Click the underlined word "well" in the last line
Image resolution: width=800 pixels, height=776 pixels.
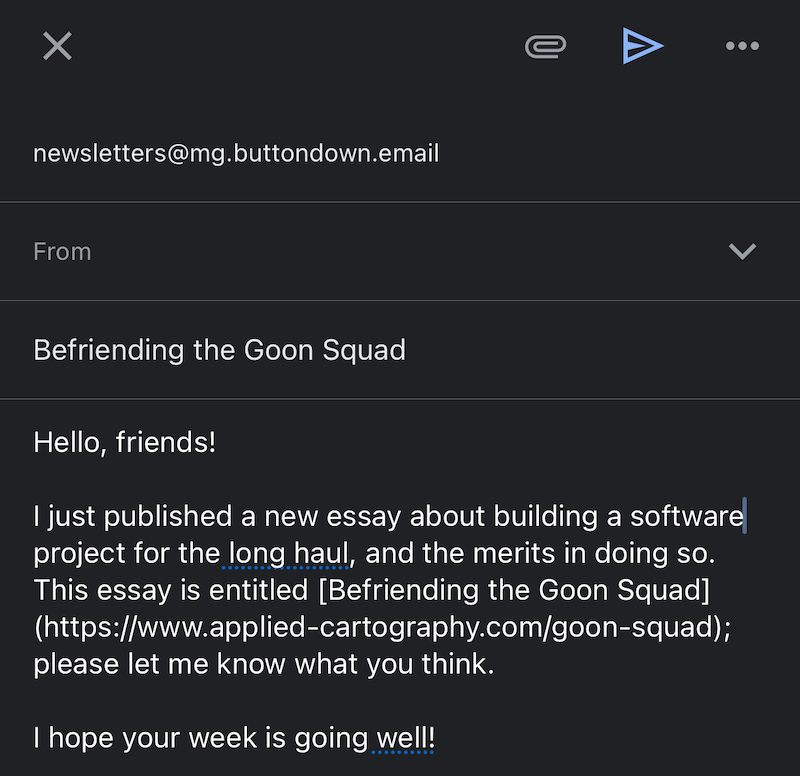pyautogui.click(x=402, y=739)
